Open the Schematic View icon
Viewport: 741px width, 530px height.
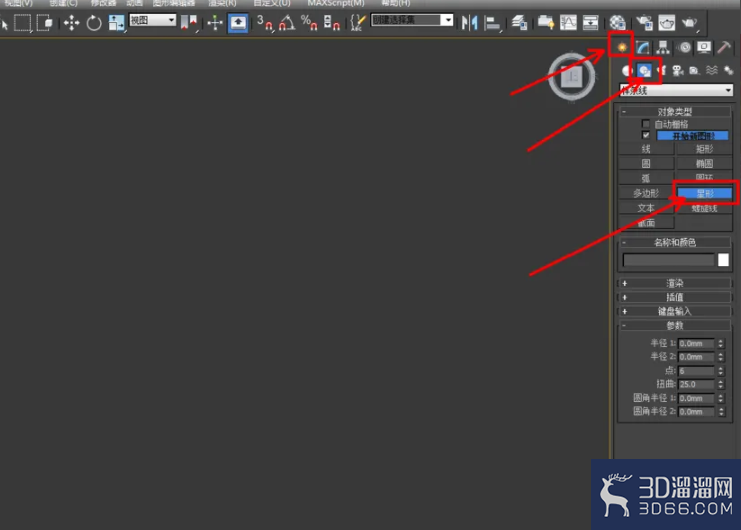click(x=591, y=22)
